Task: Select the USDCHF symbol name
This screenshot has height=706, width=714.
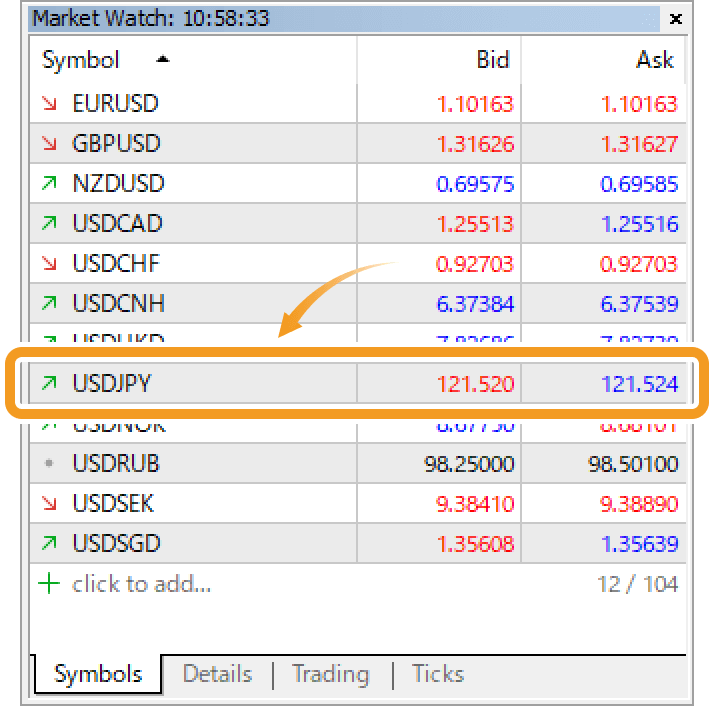Action: pyautogui.click(x=116, y=263)
